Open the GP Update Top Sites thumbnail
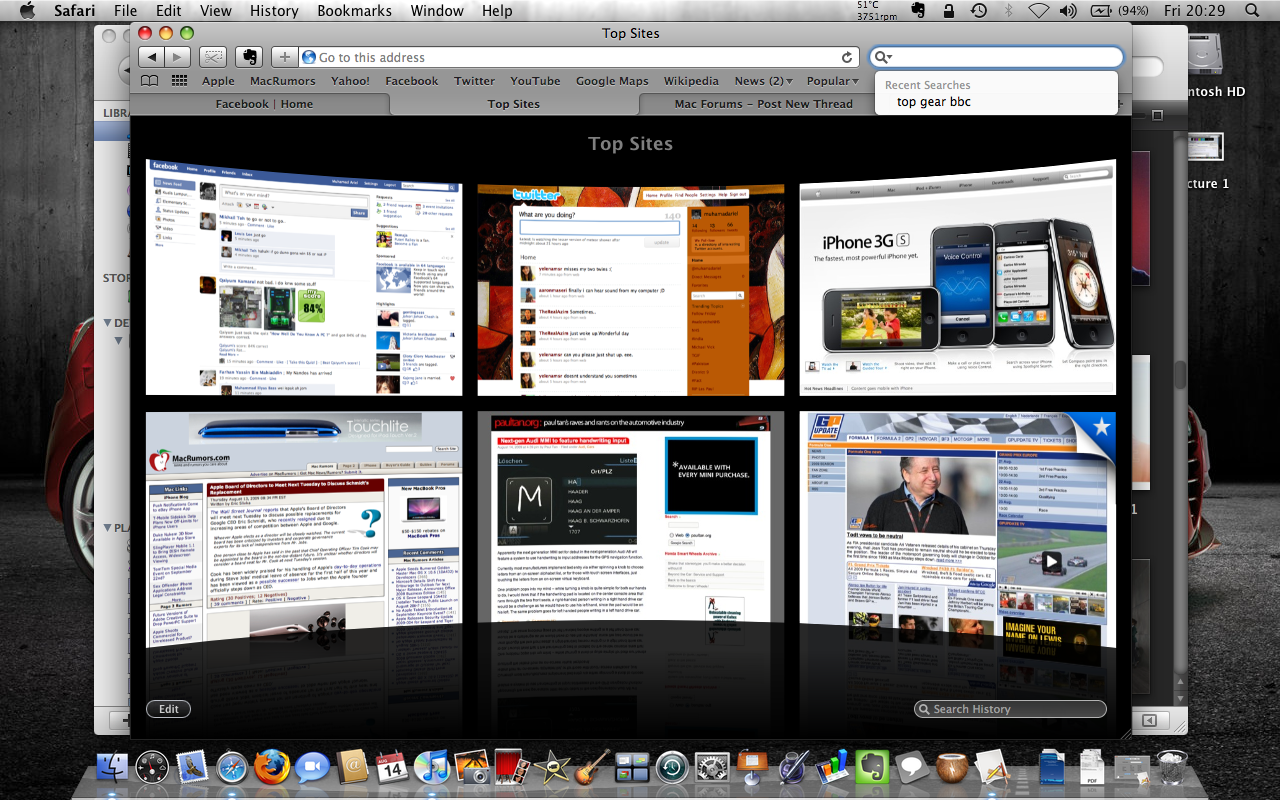Image resolution: width=1280 pixels, height=800 pixels. 958,530
